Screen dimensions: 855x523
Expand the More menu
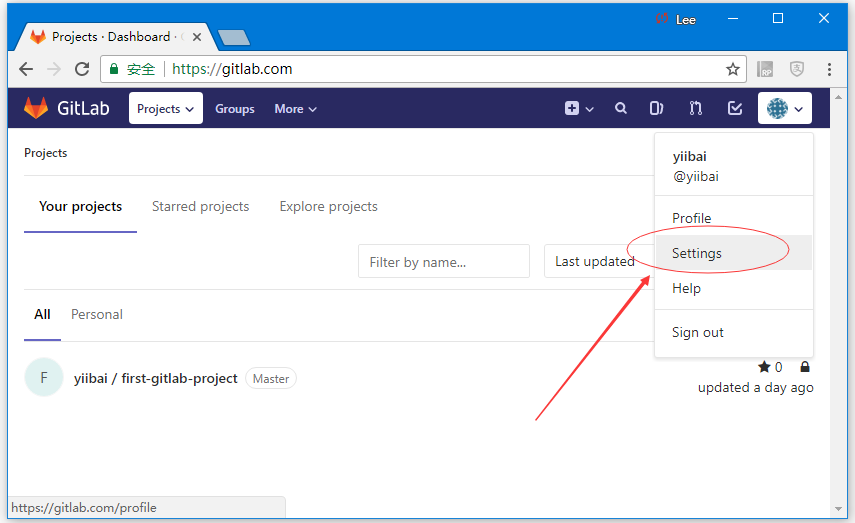coord(295,109)
